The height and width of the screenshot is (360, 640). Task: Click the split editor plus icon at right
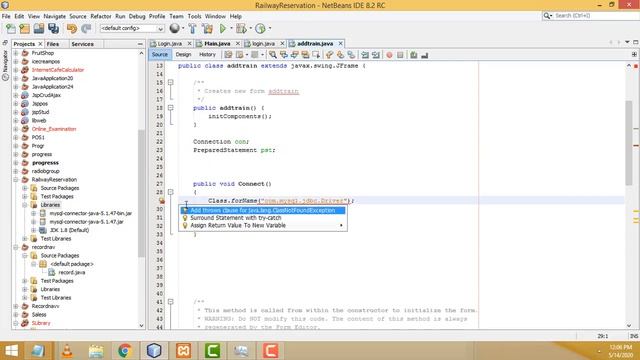(634, 54)
